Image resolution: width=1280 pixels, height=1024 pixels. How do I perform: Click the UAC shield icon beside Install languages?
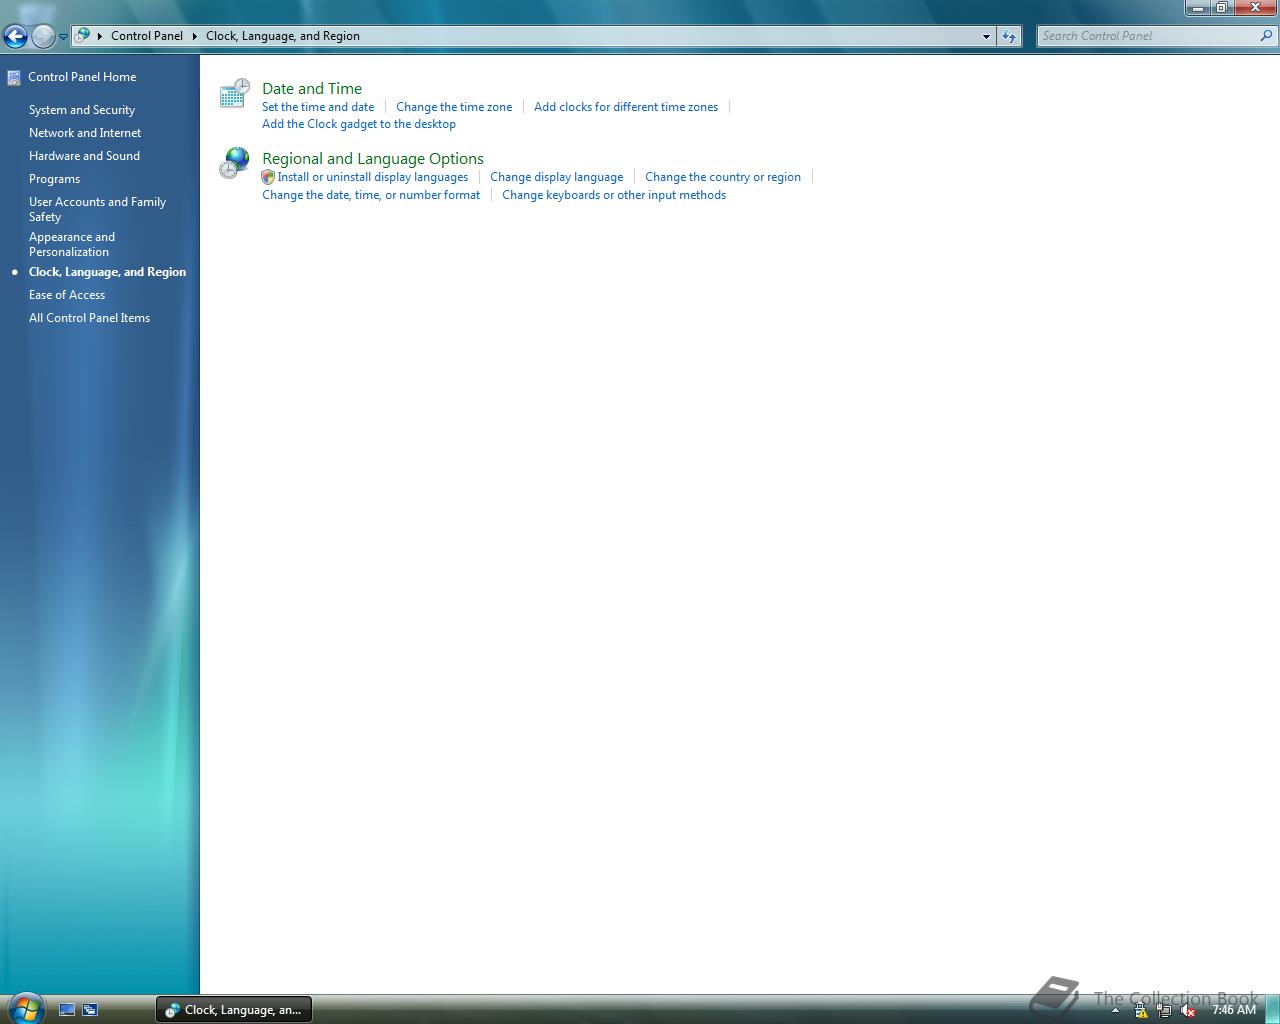click(268, 177)
